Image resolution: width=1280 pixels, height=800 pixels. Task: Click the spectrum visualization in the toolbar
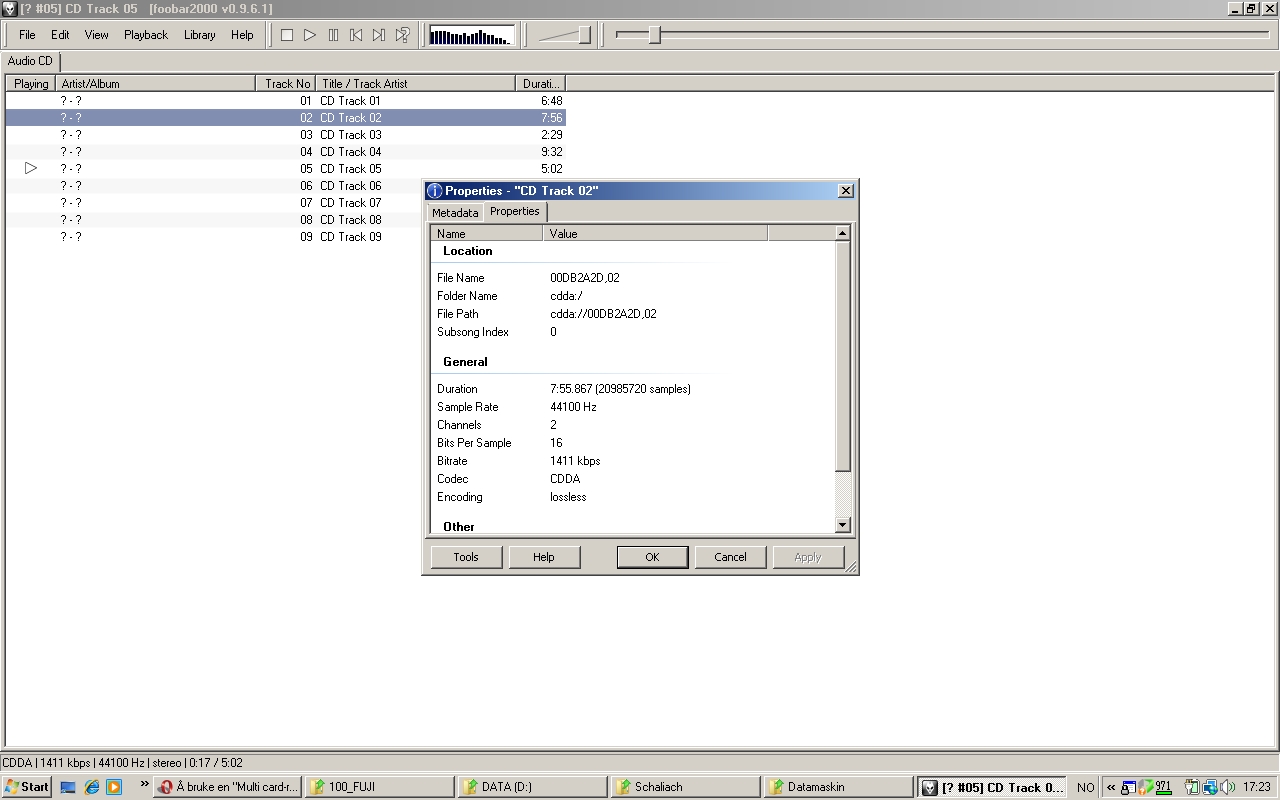pos(471,36)
